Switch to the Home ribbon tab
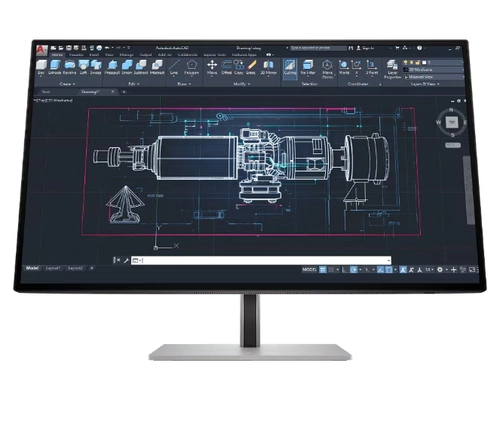 click(x=57, y=55)
